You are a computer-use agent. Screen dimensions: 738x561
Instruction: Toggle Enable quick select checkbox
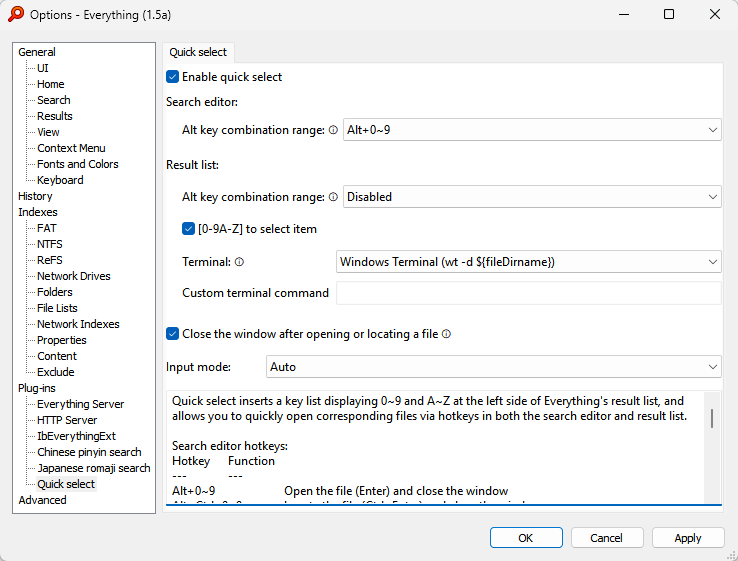[x=172, y=77]
